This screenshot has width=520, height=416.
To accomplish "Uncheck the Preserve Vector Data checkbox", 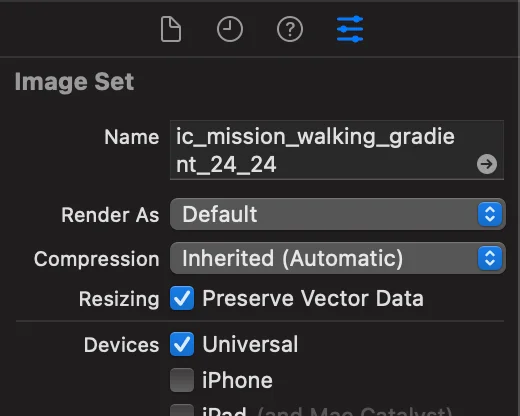I will (x=182, y=298).
